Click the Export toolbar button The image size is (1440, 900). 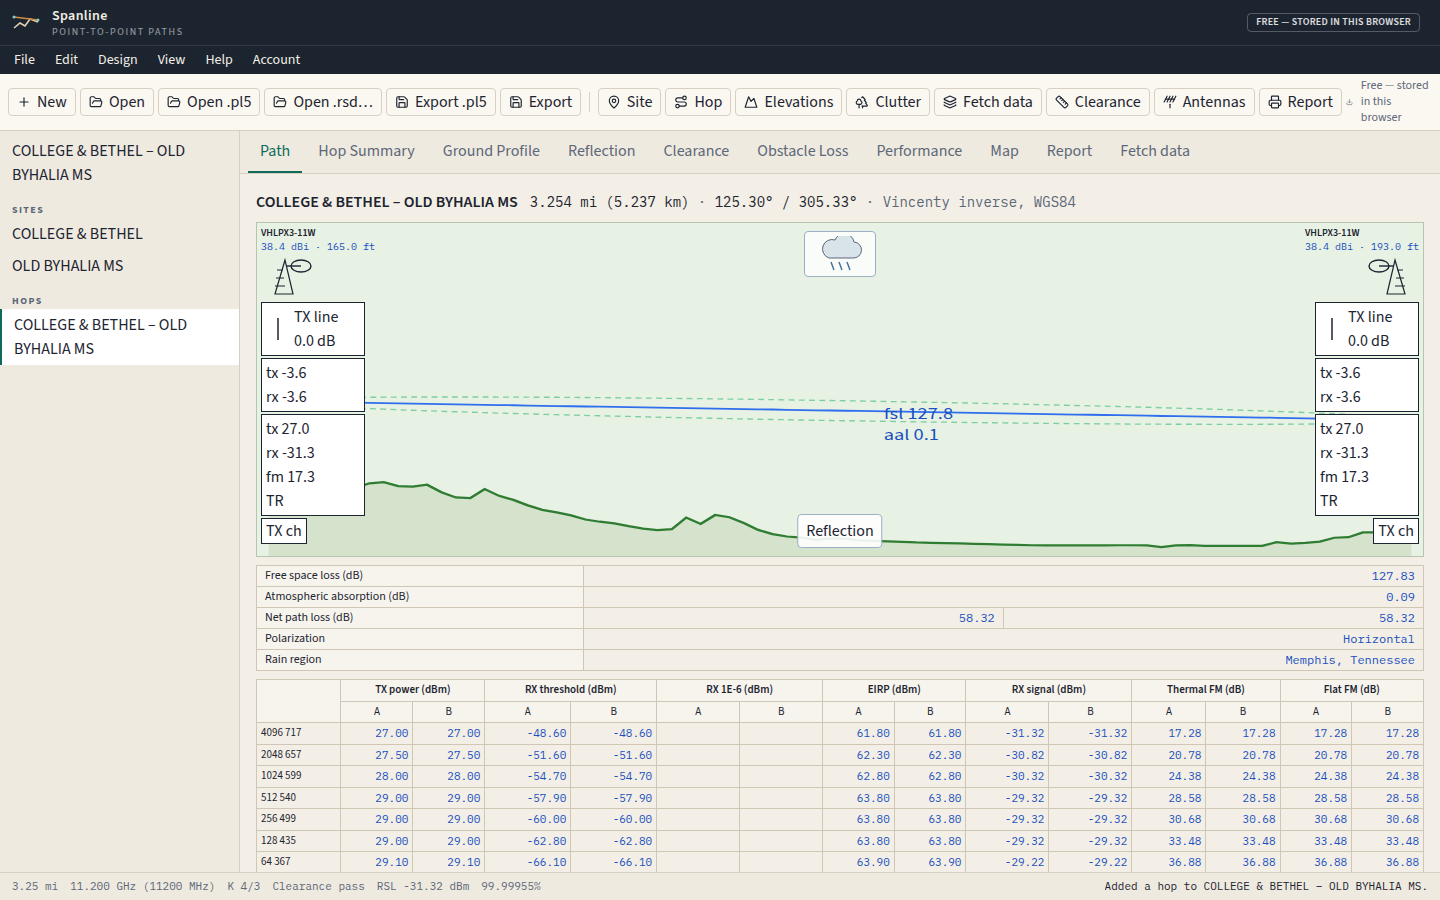pos(540,102)
